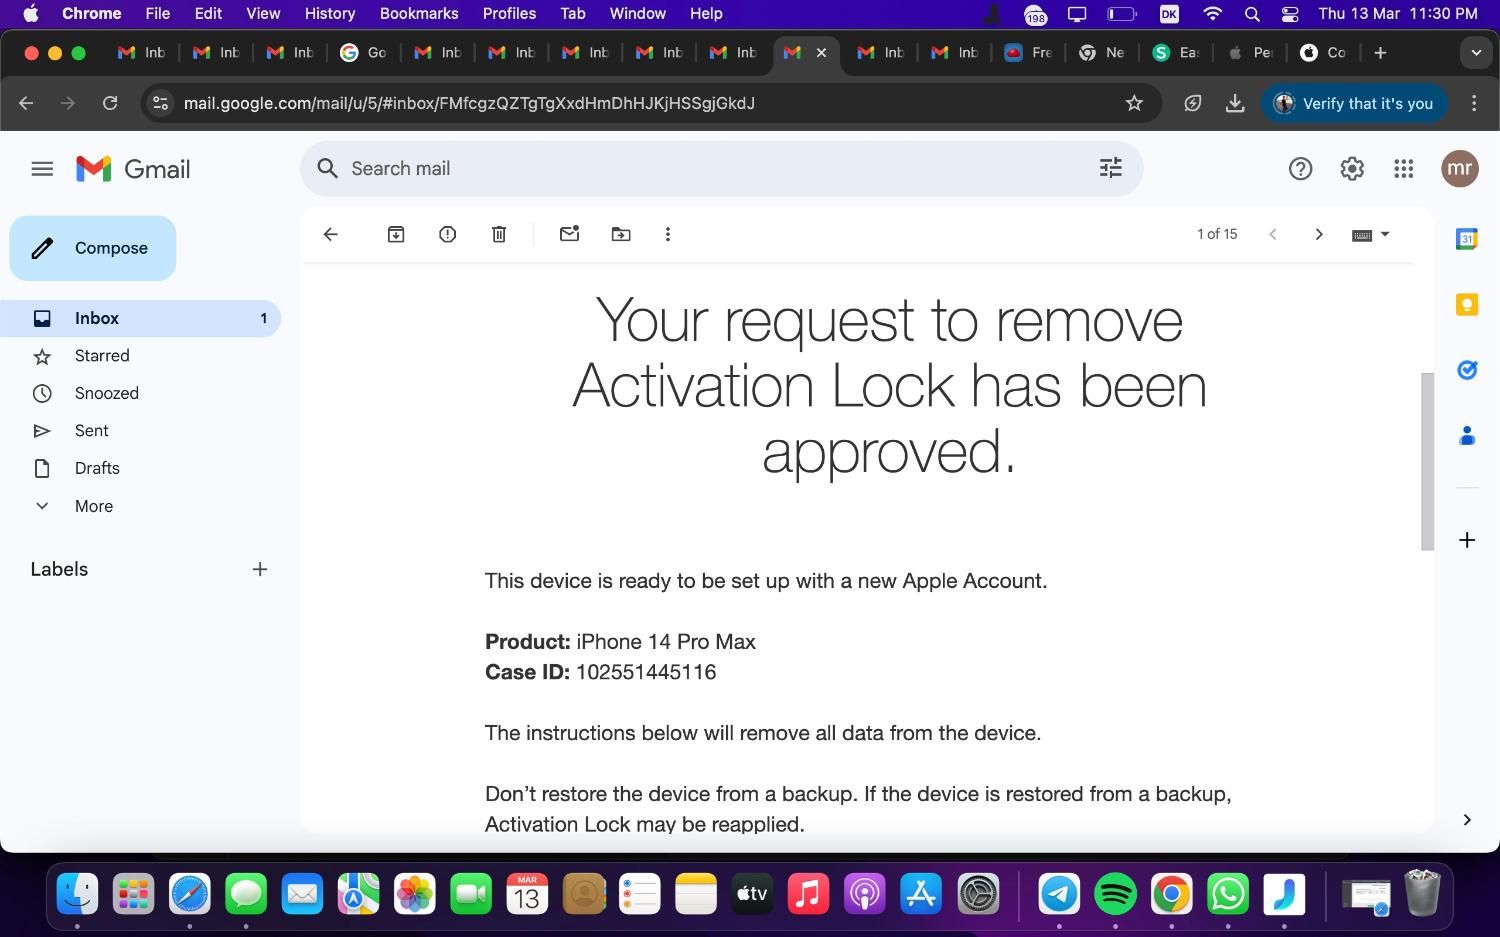Open Gmail Support help icon

1300,169
